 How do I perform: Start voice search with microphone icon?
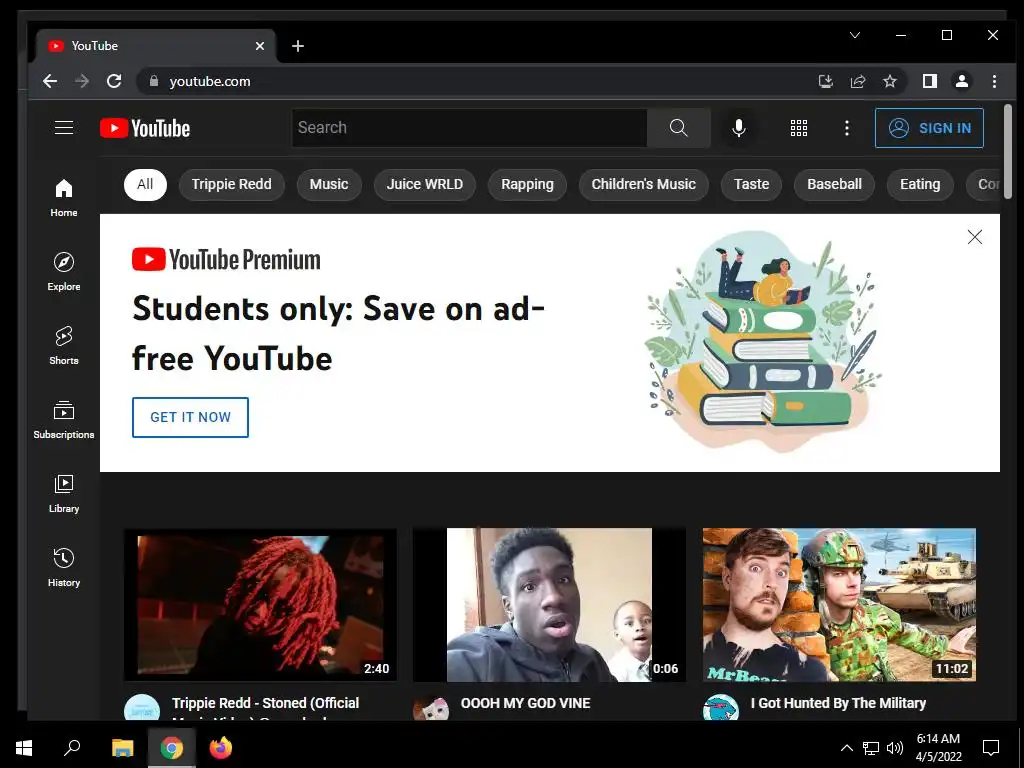[739, 128]
